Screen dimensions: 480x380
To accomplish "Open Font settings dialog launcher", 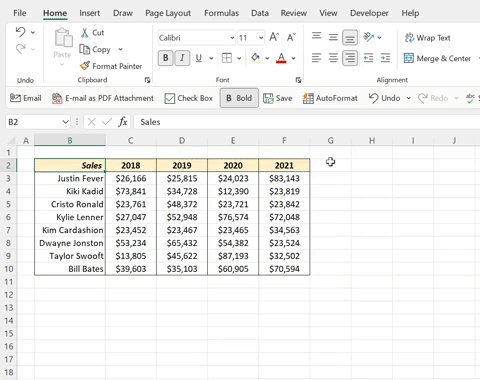I will click(x=298, y=80).
